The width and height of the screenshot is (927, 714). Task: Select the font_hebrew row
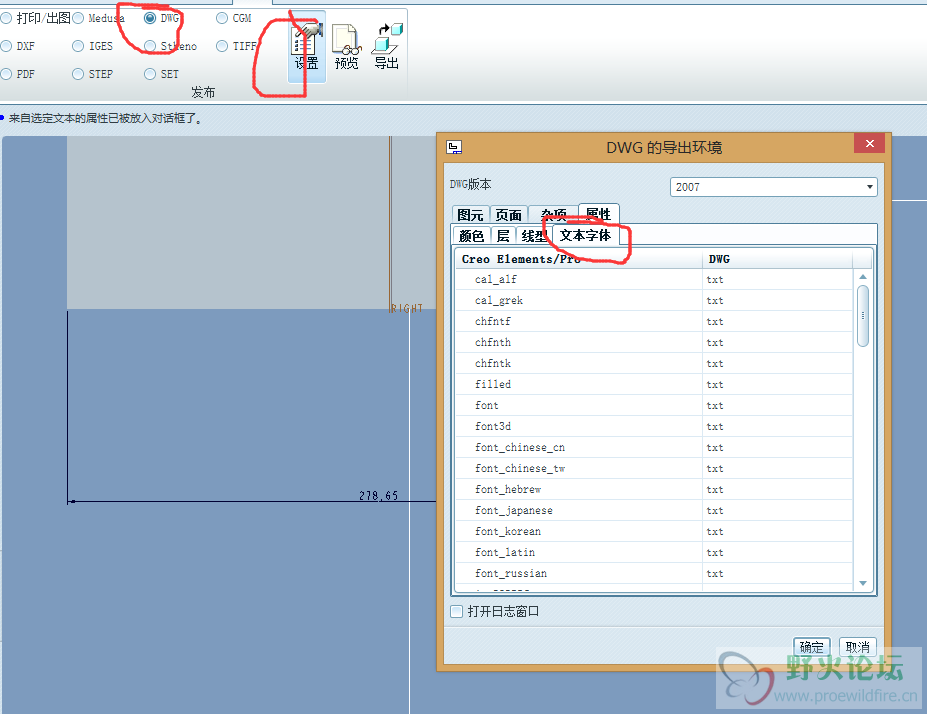tap(654, 489)
